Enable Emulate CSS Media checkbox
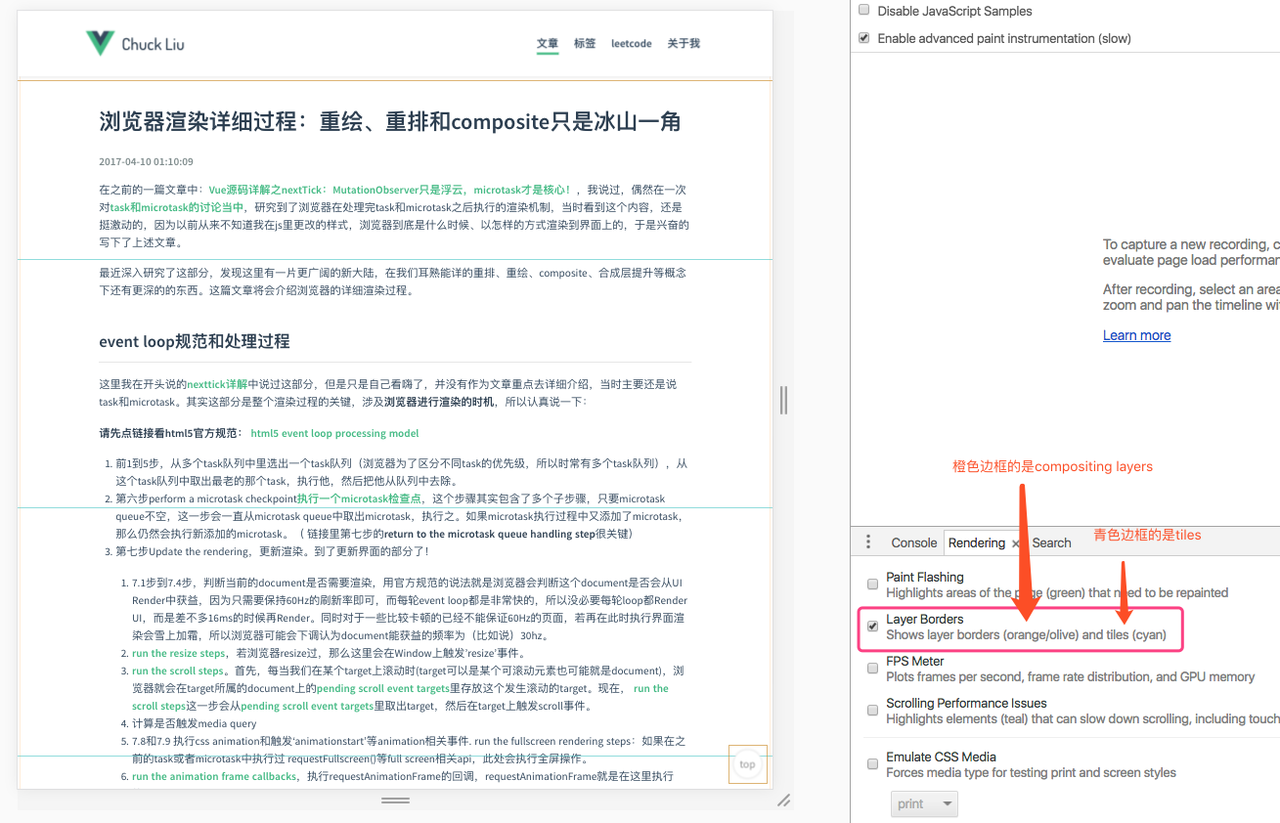1280x823 pixels. (x=873, y=764)
